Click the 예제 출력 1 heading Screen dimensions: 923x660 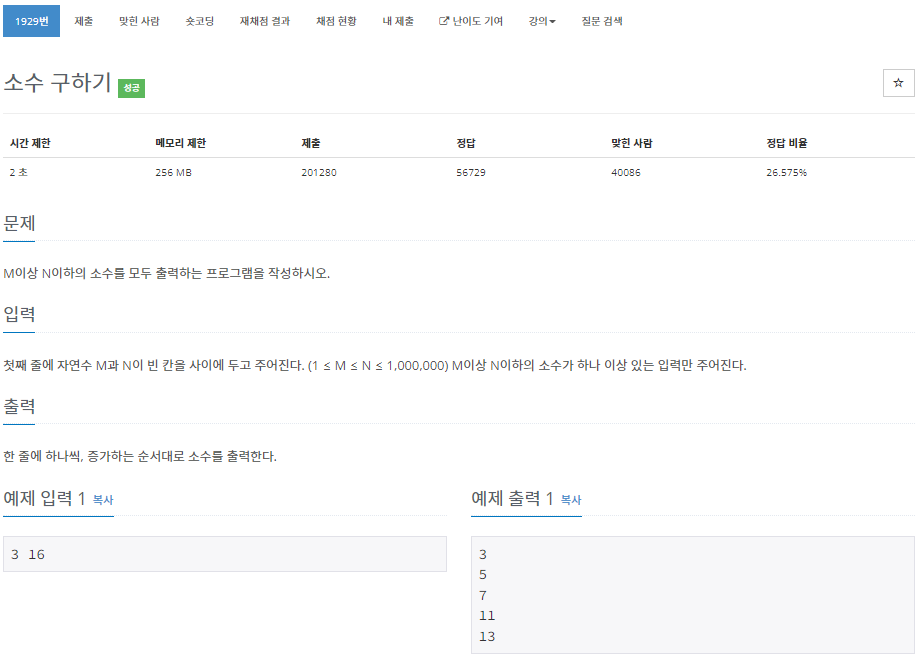(x=512, y=499)
